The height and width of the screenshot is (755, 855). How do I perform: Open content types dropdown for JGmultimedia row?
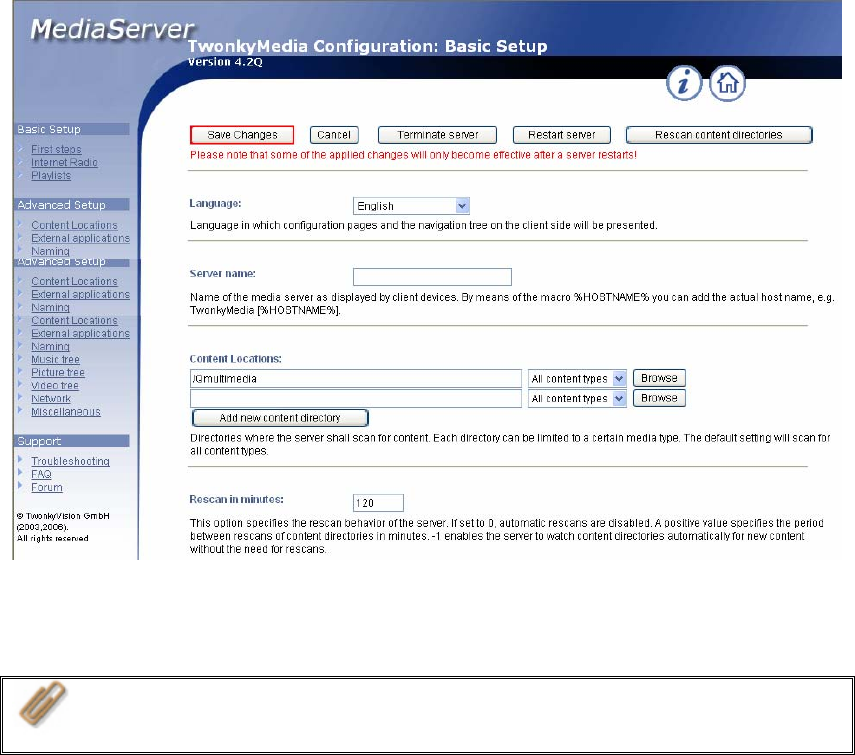tap(577, 378)
